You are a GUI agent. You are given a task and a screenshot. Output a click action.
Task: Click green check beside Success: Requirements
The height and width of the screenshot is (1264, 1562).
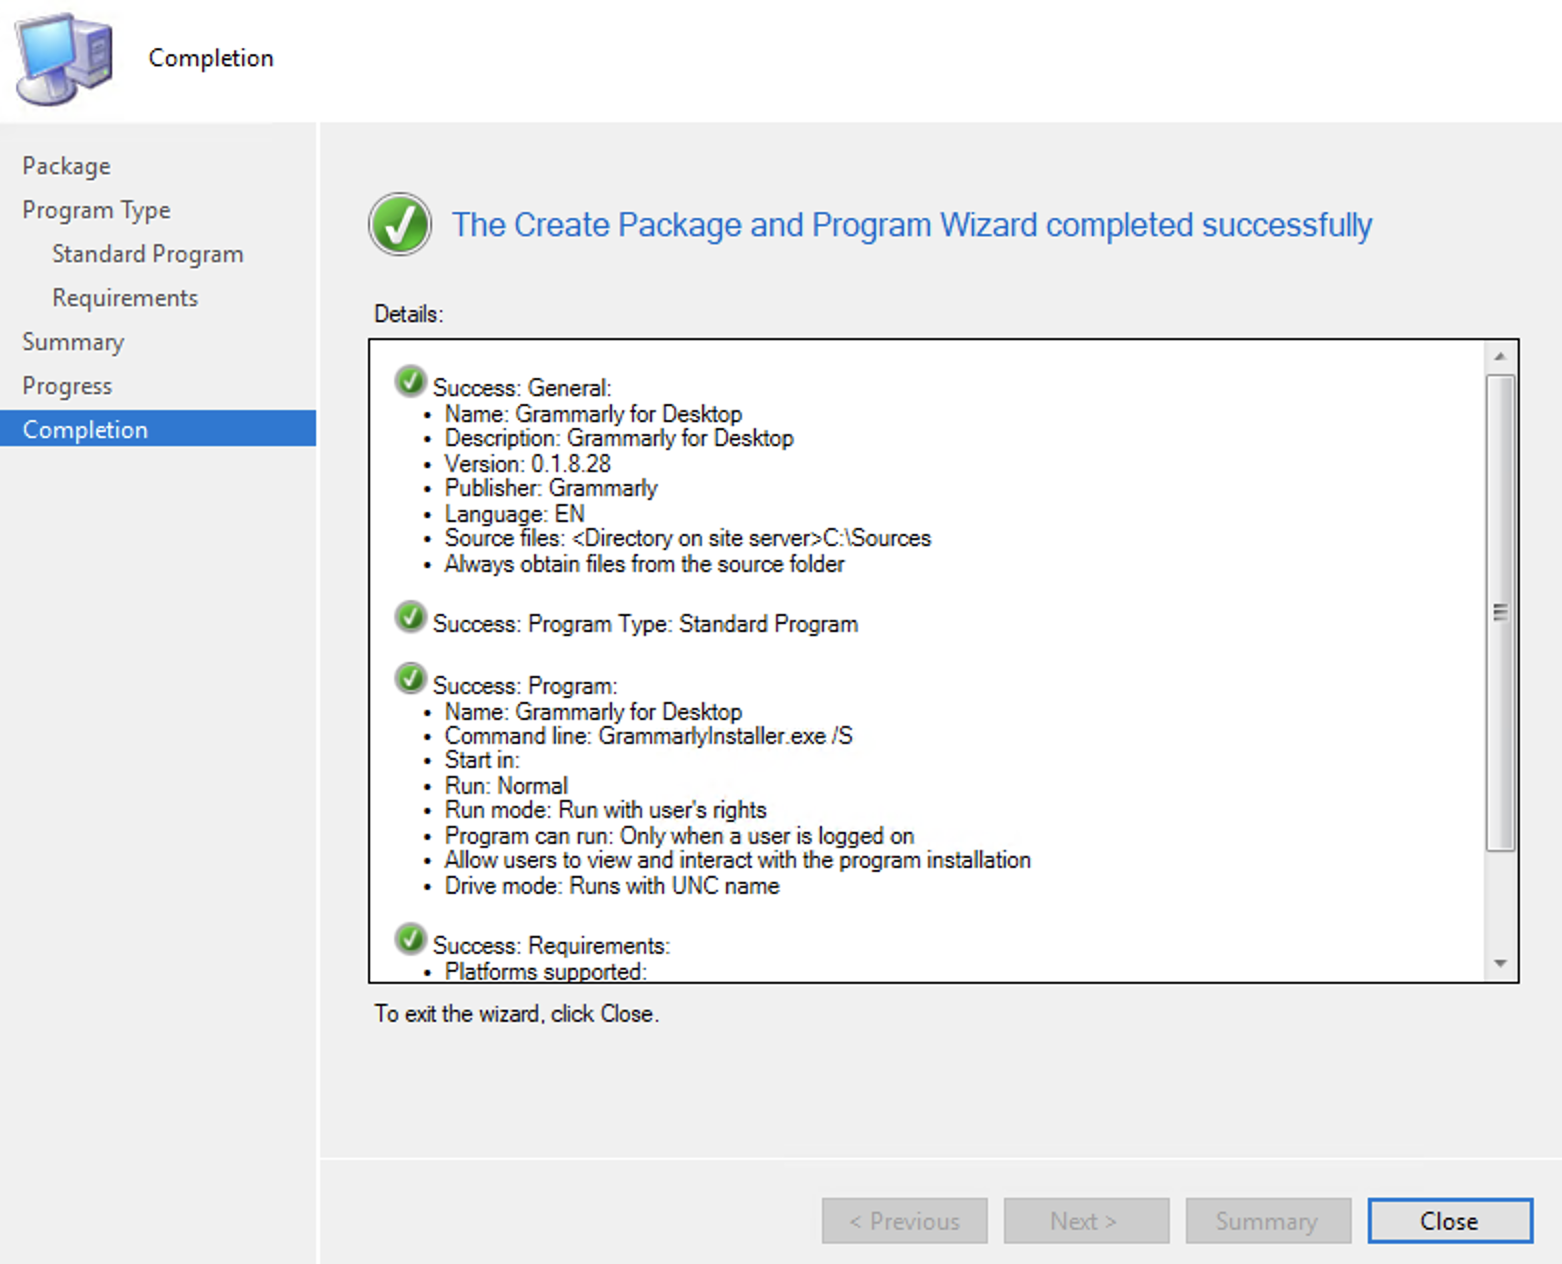pyautogui.click(x=410, y=939)
